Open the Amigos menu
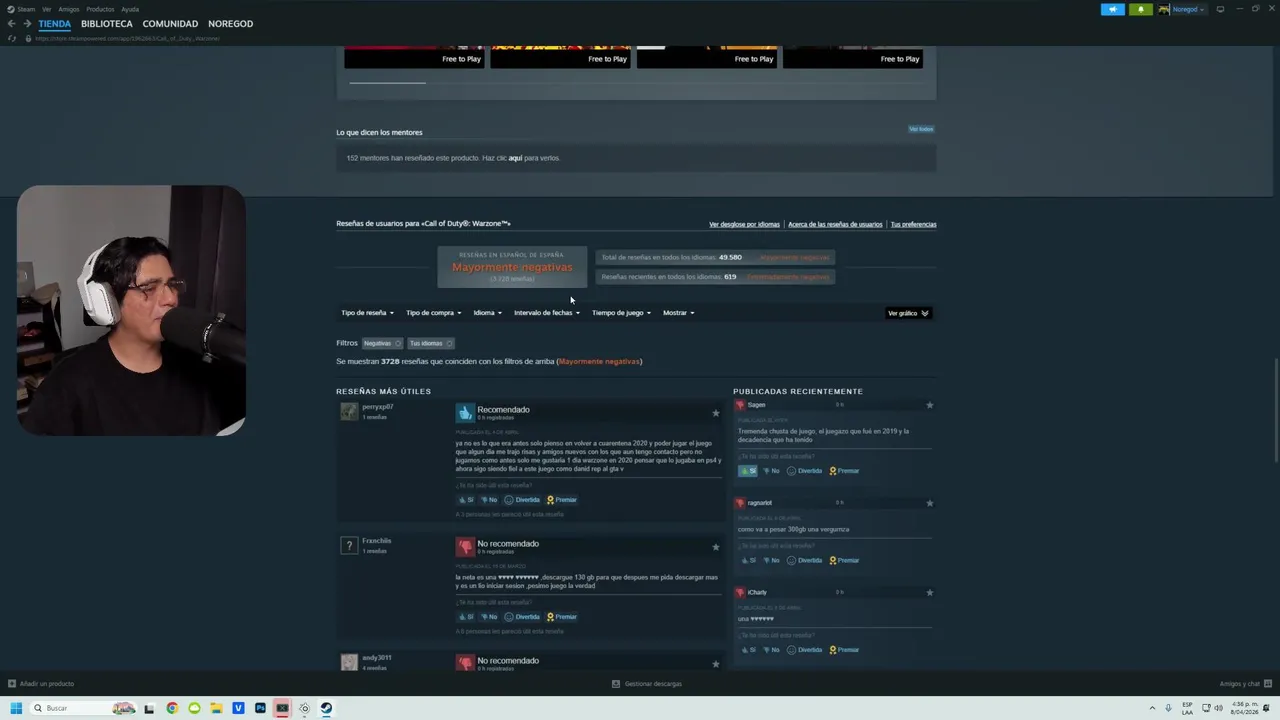The width and height of the screenshot is (1280, 720). (68, 9)
